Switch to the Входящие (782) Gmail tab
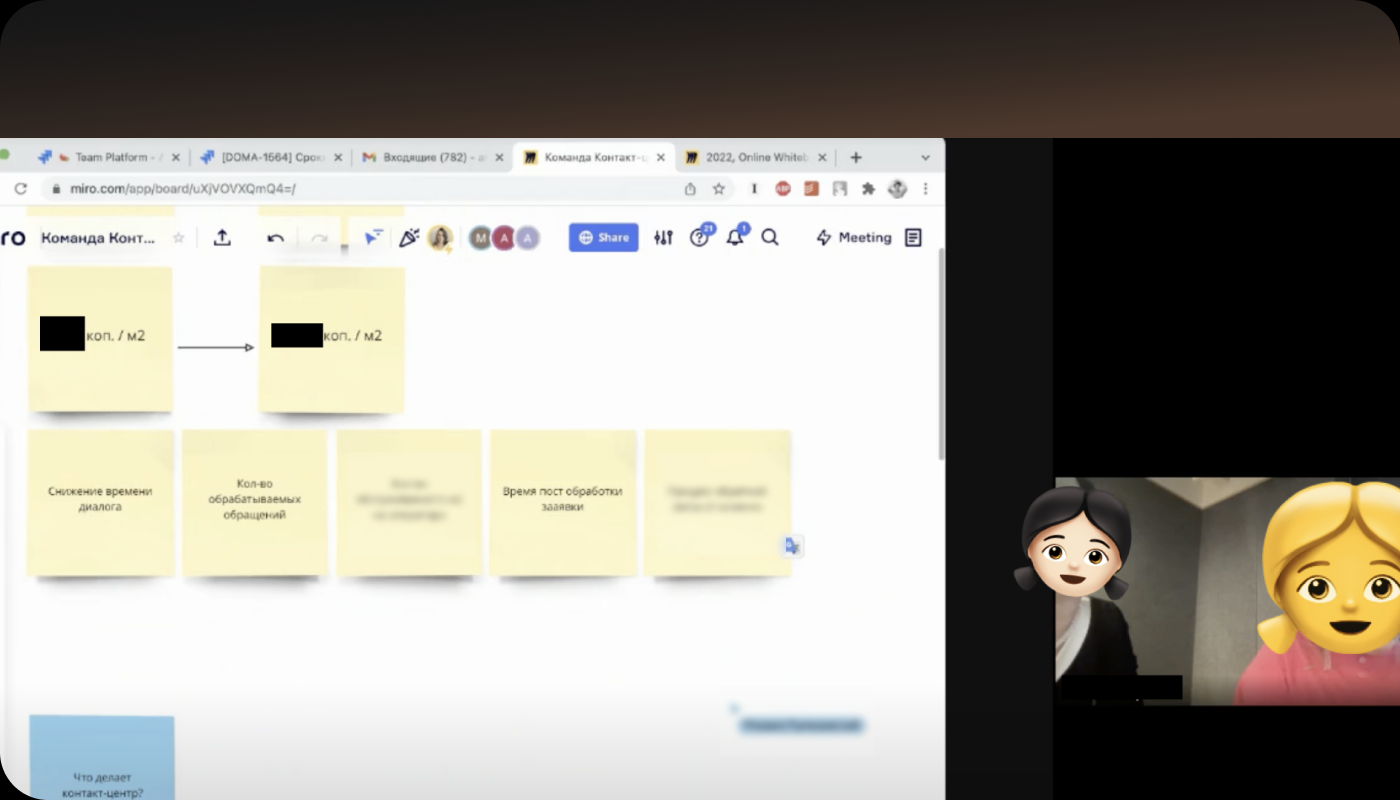The width and height of the screenshot is (1400, 800). pyautogui.click(x=428, y=158)
